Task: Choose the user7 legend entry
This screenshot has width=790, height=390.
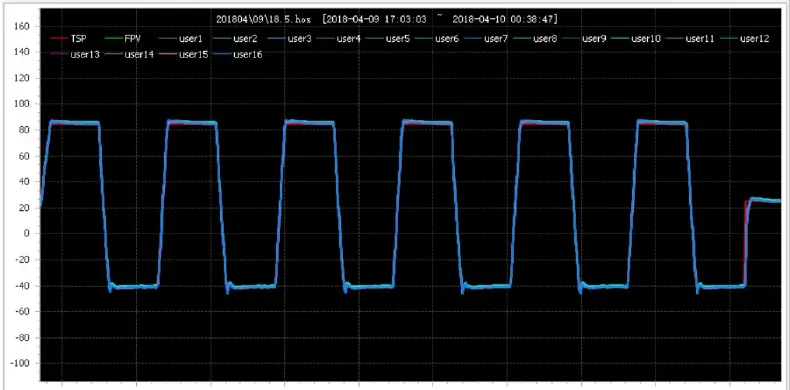Action: [486, 39]
